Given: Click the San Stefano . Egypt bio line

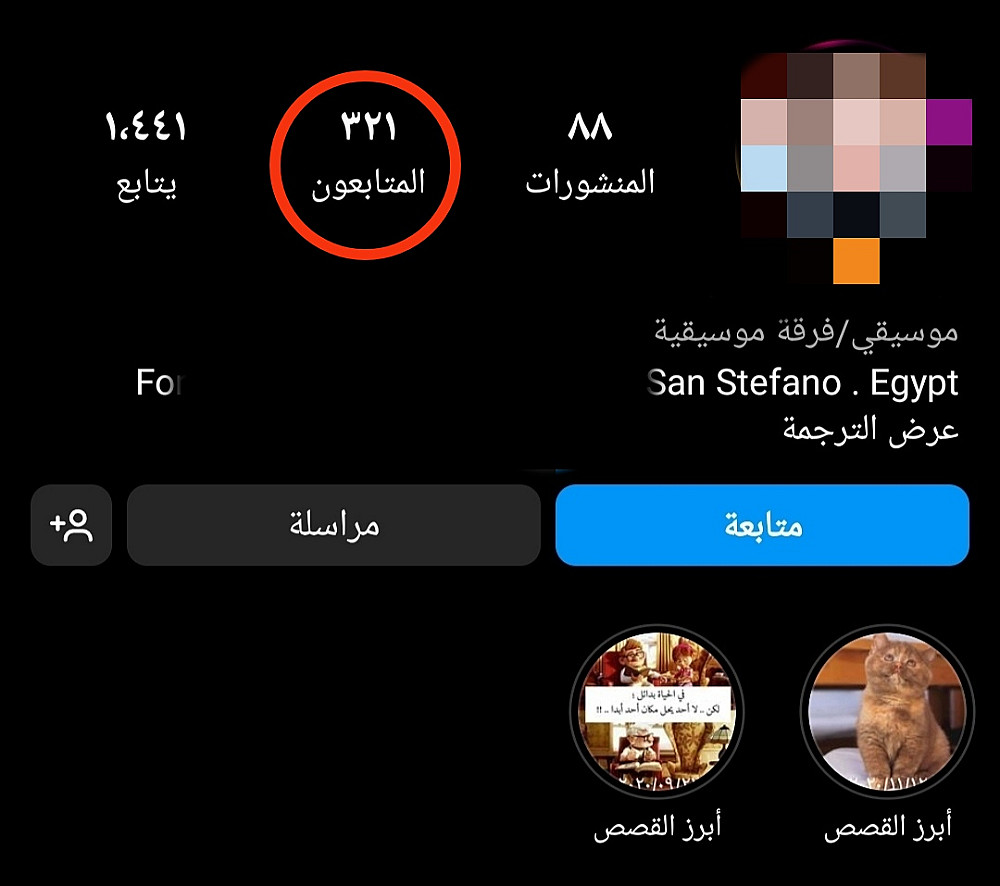Looking at the screenshot, I should point(802,384).
